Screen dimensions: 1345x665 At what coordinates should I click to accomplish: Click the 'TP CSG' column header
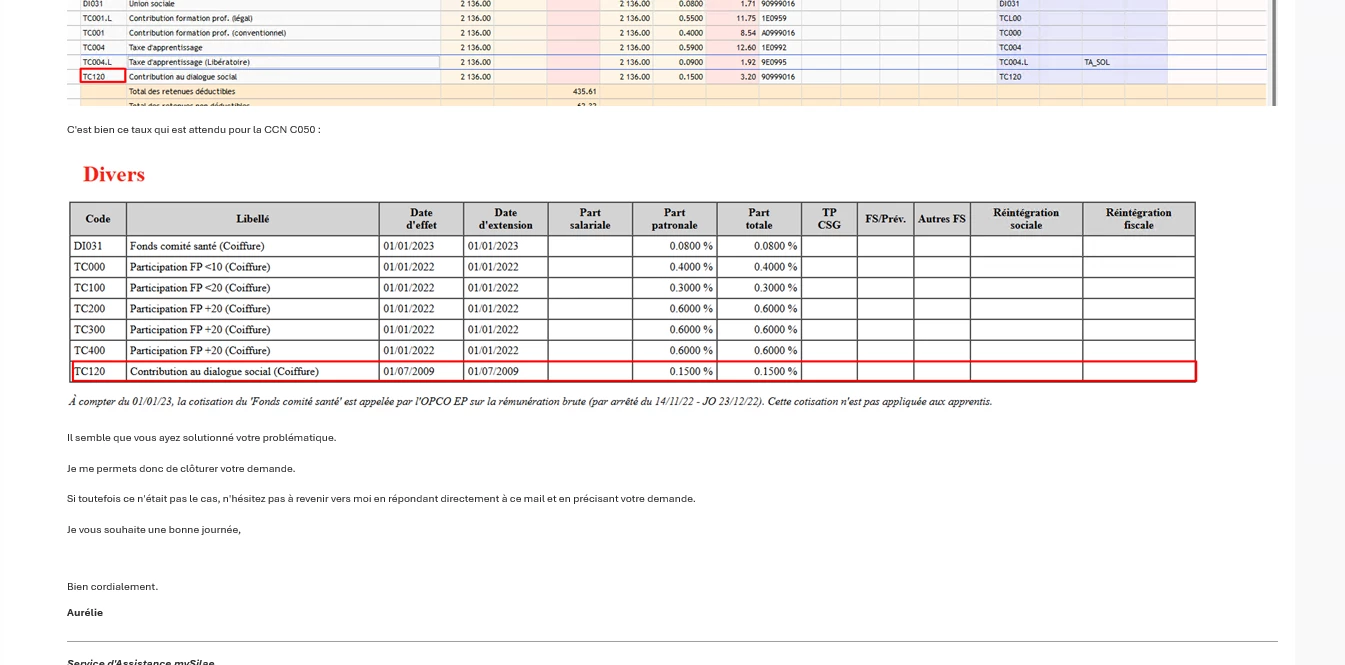point(829,219)
